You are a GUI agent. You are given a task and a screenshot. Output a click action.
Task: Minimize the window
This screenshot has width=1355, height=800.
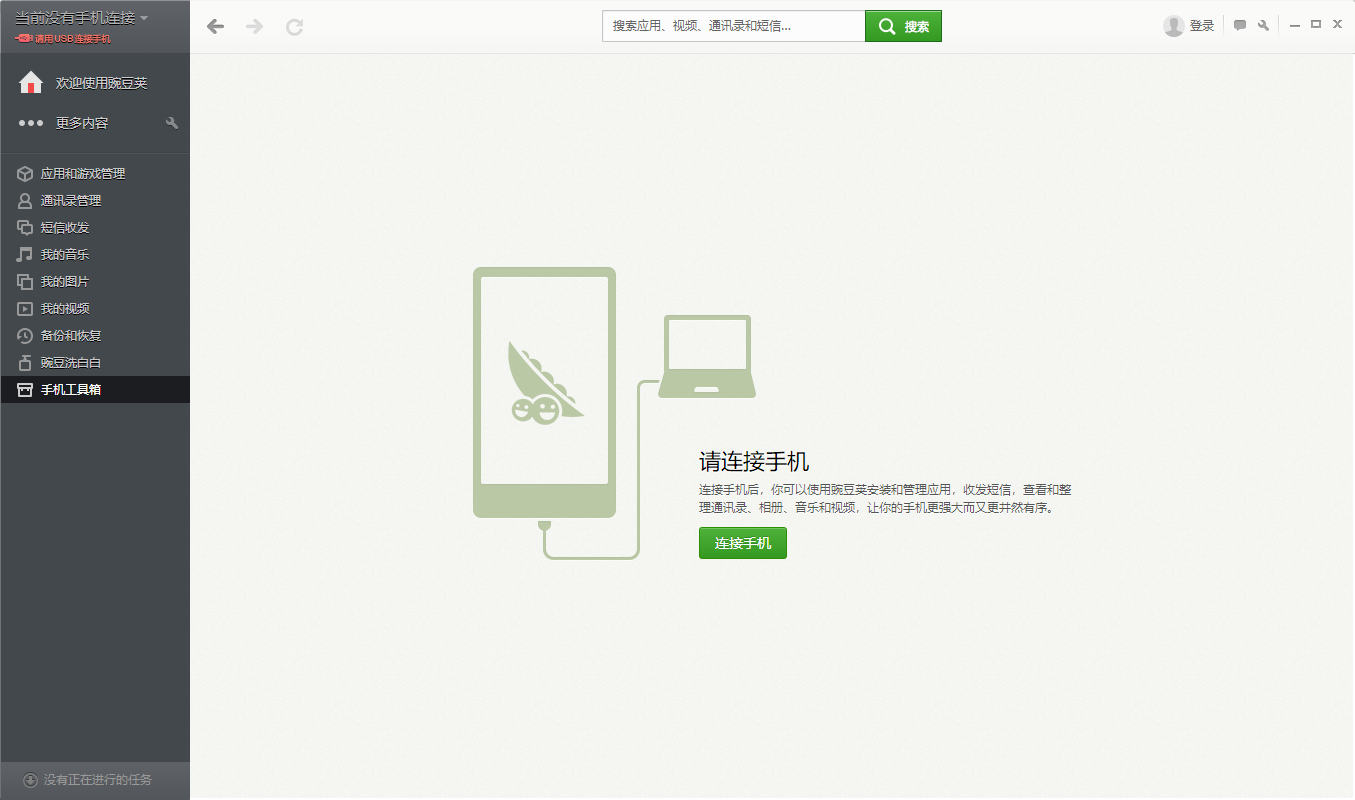1295,25
